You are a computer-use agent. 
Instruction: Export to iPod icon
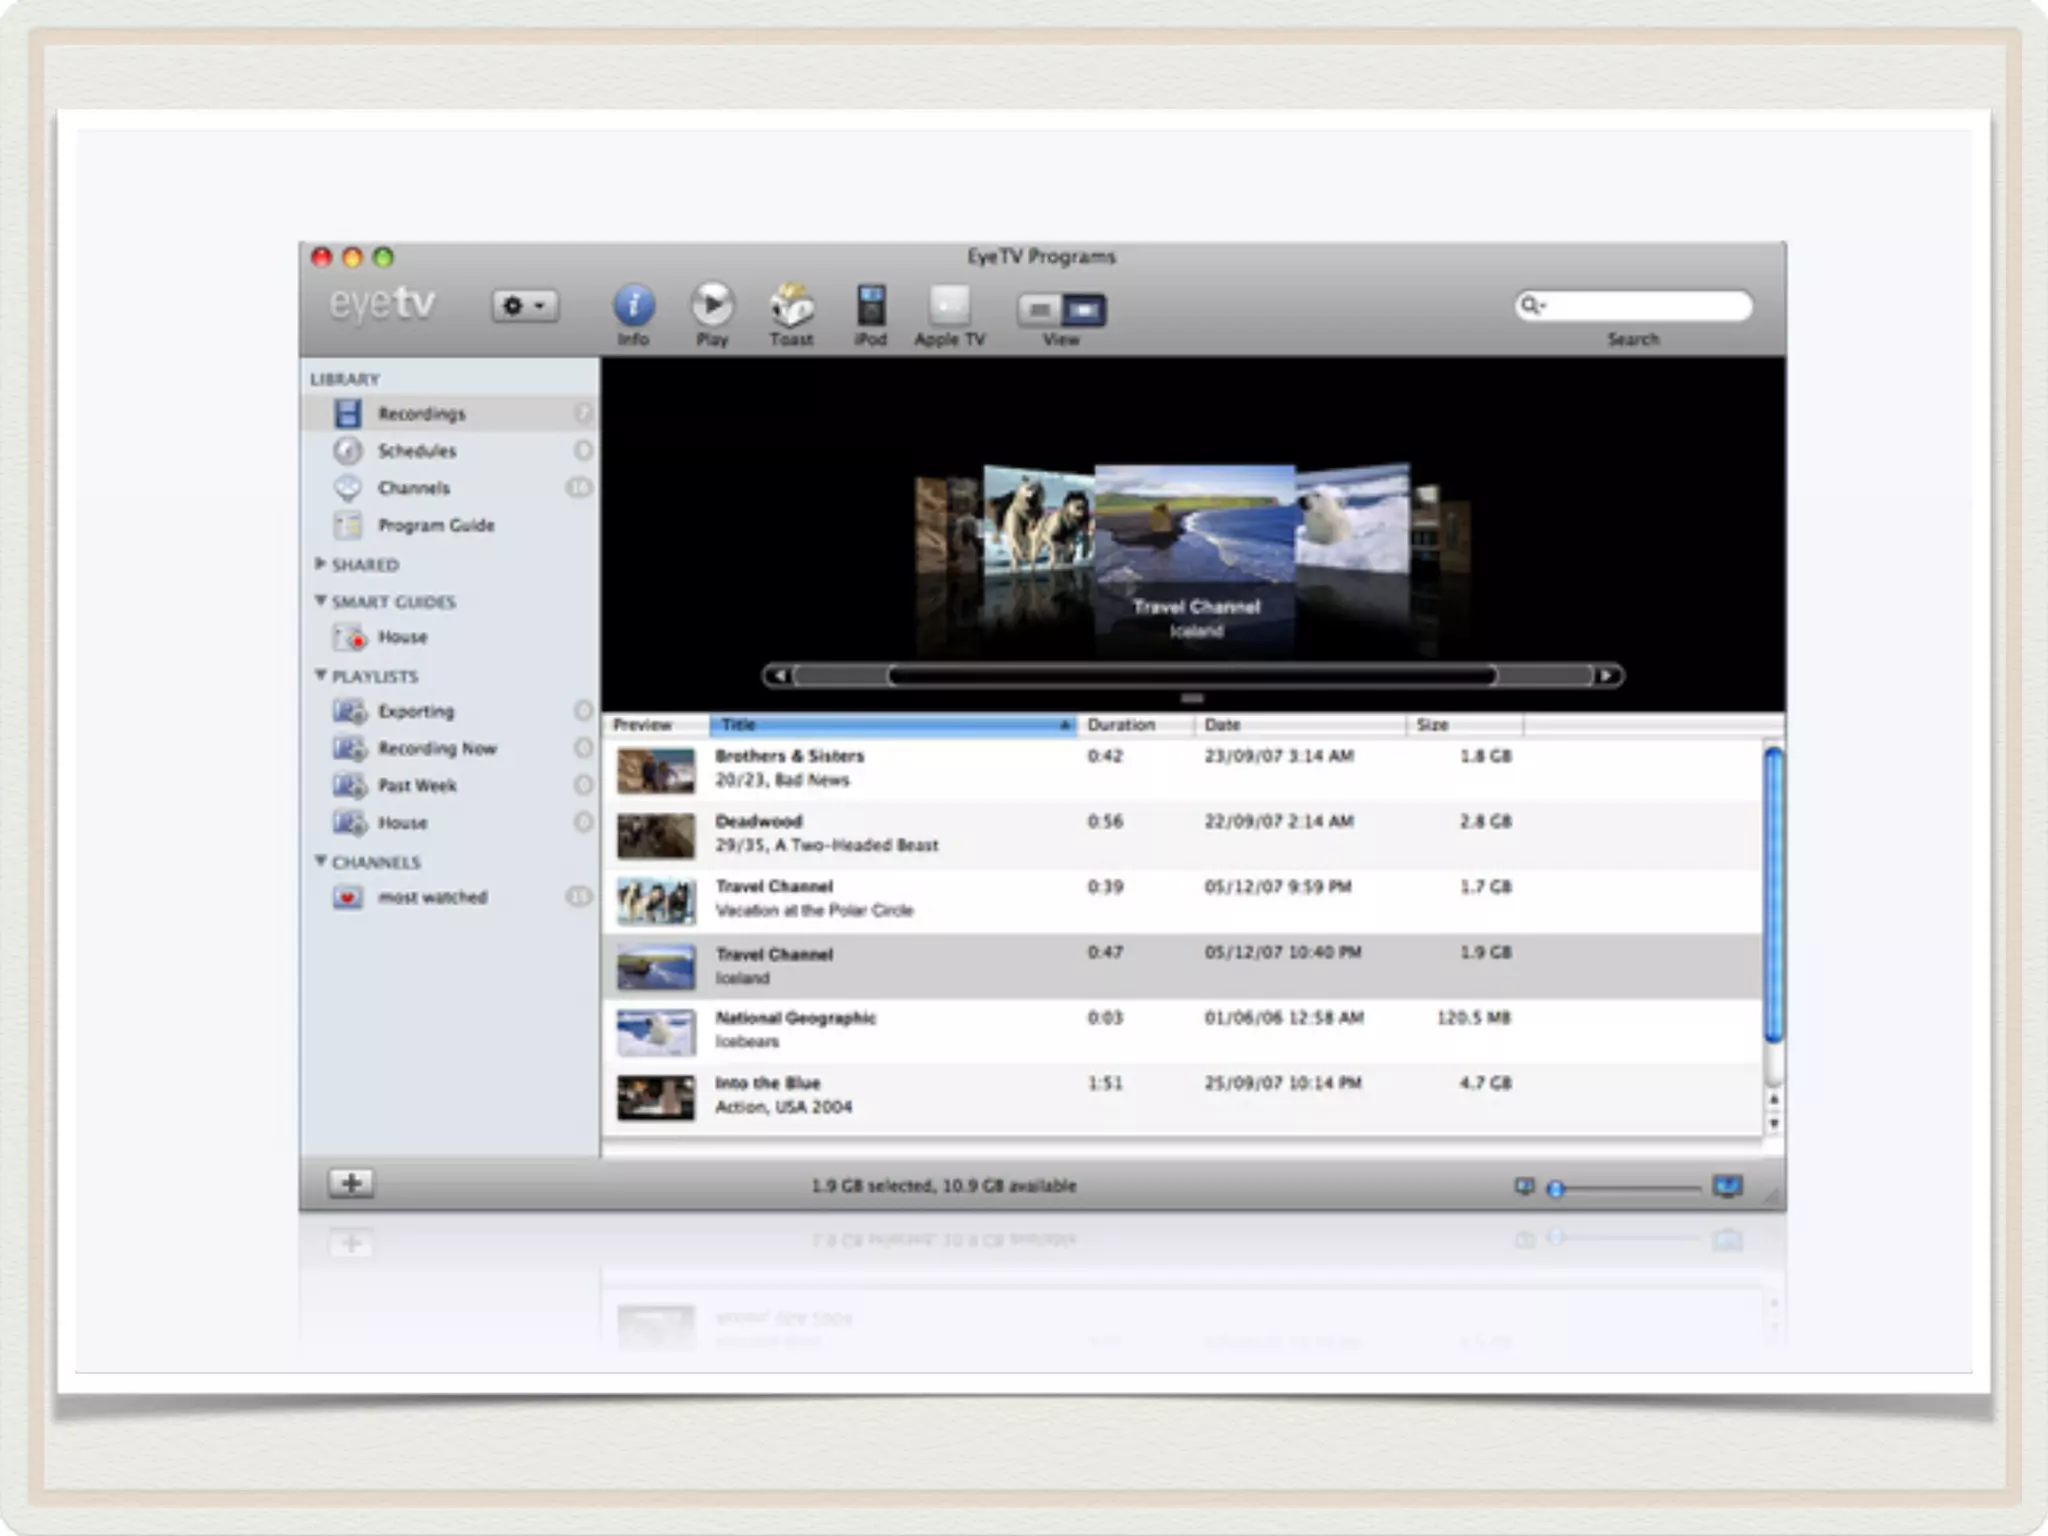coord(870,305)
